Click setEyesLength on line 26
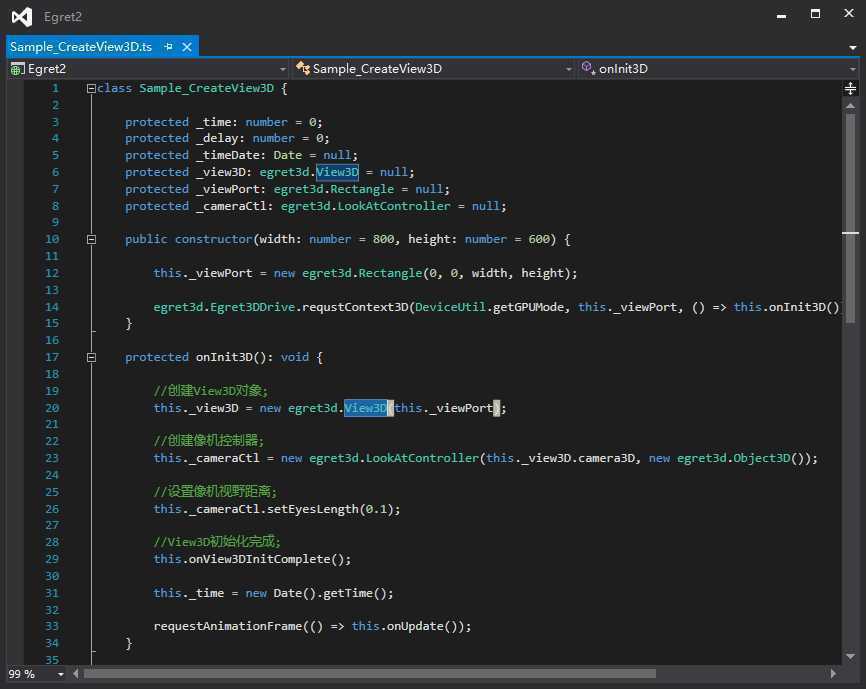Screen dimensions: 866x689 click(313, 510)
